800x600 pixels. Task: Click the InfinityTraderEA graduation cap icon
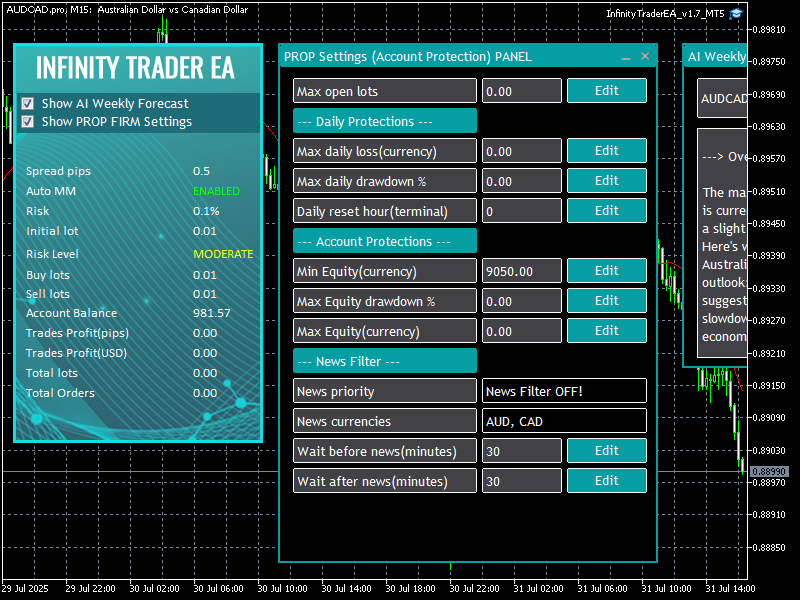click(736, 13)
